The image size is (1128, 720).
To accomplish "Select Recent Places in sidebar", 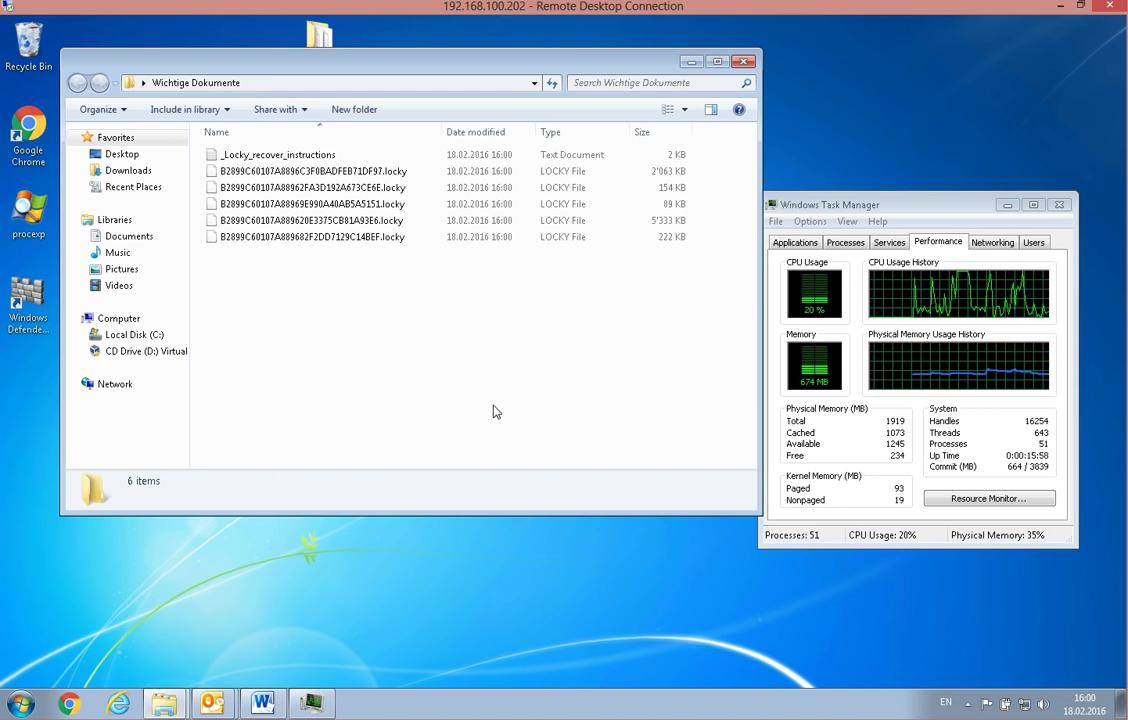I will [133, 187].
